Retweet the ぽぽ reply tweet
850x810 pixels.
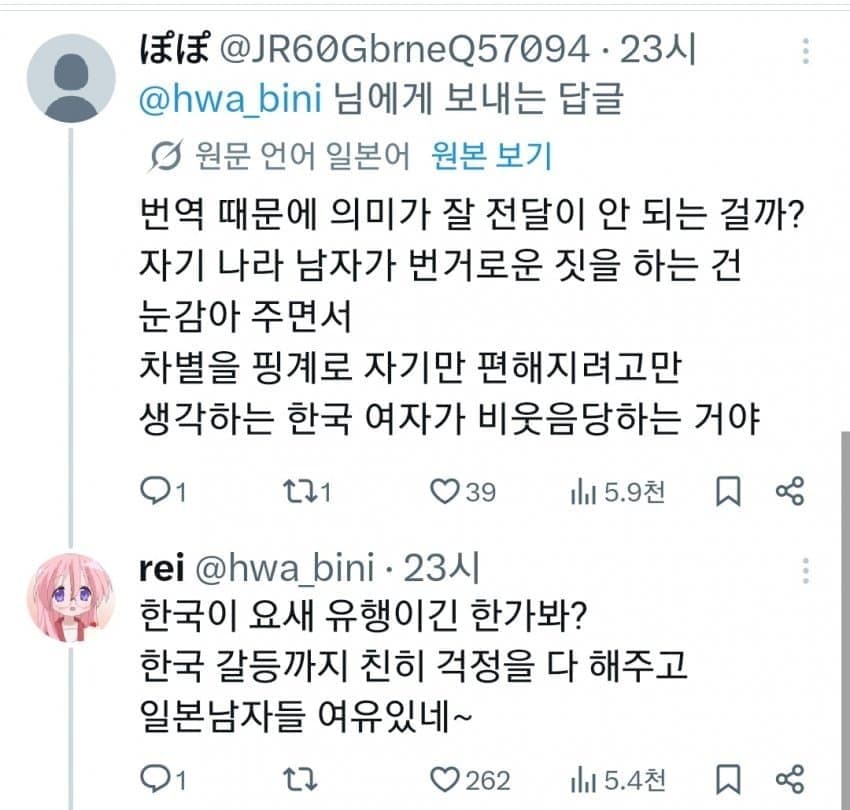click(307, 491)
